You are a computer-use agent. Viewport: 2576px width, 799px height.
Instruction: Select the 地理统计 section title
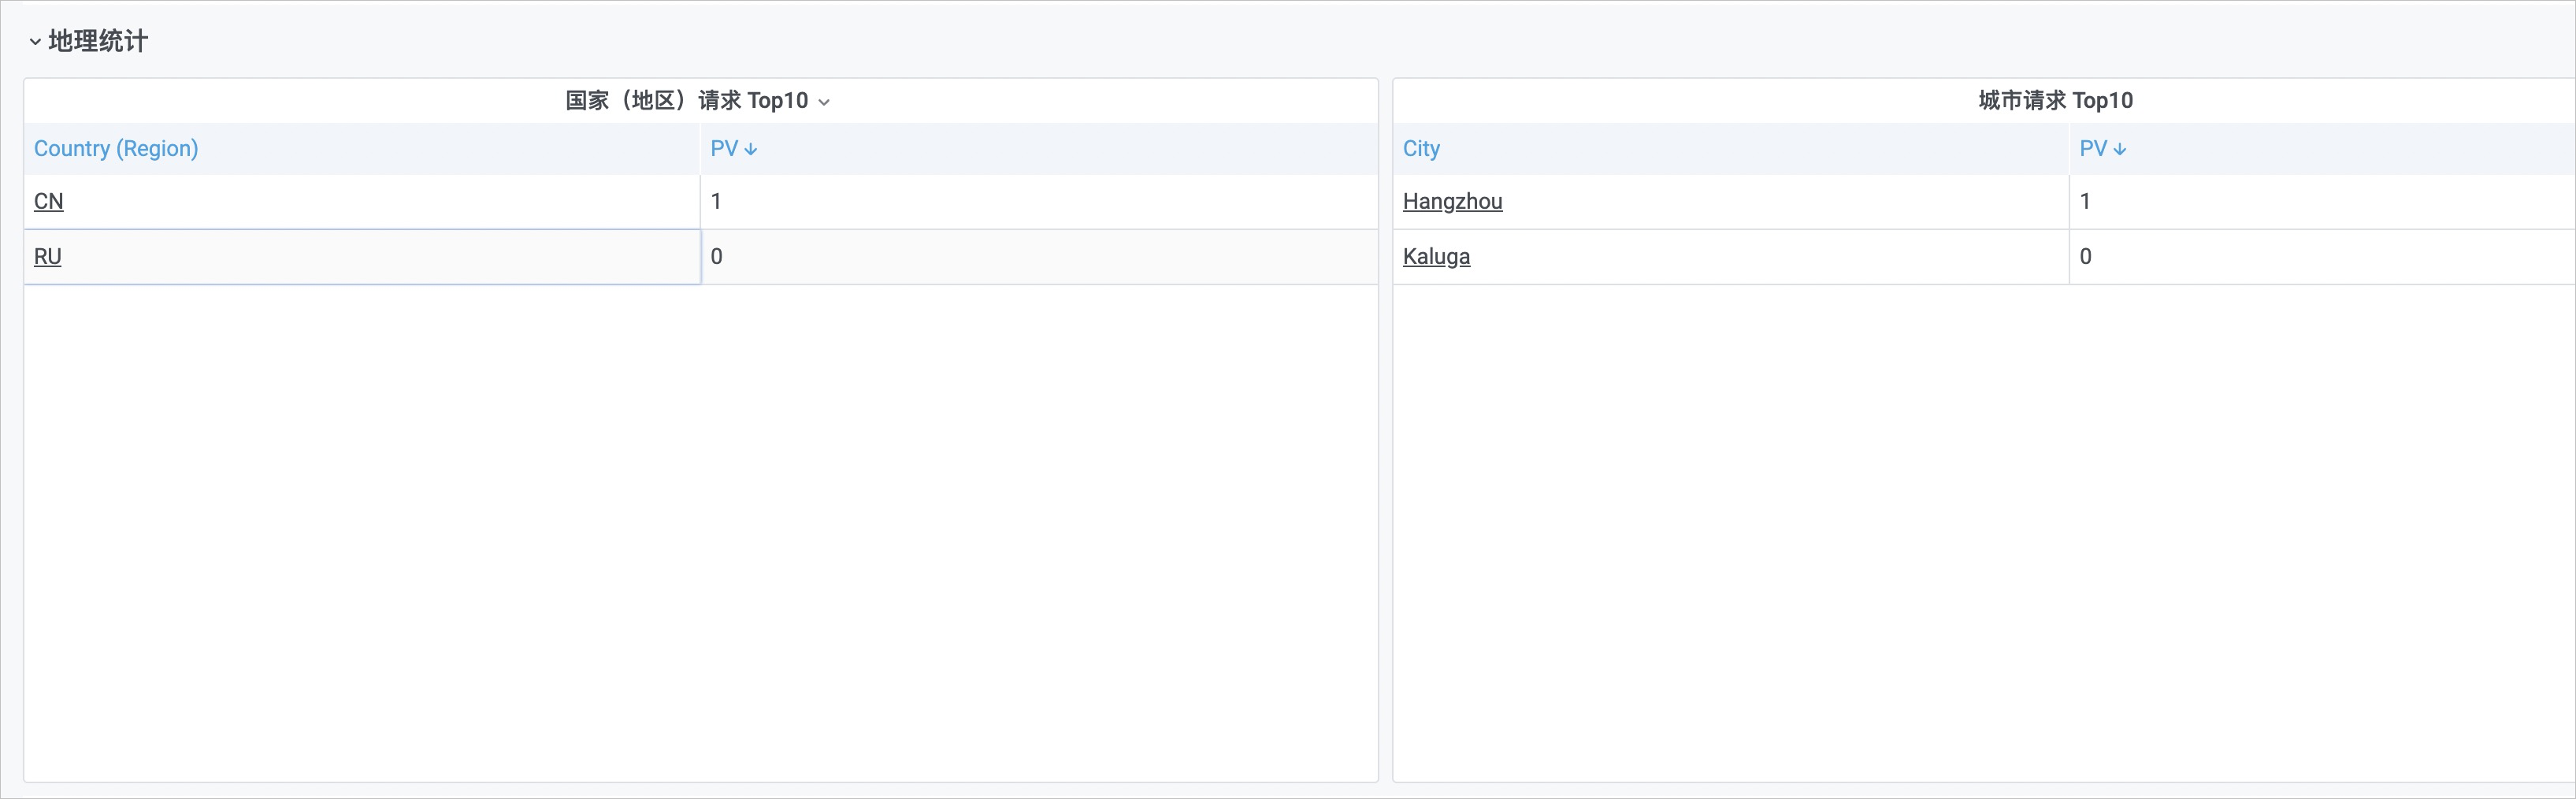(x=98, y=41)
